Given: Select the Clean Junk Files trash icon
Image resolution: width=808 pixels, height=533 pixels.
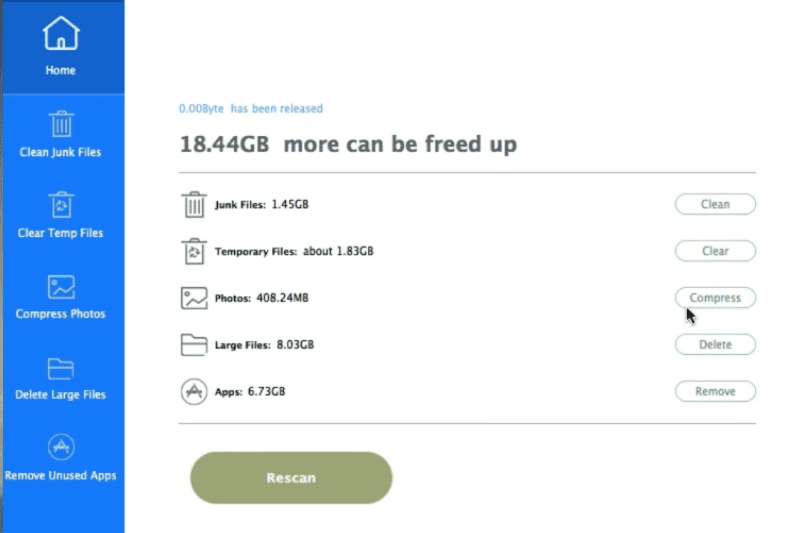Looking at the screenshot, I should 61,124.
